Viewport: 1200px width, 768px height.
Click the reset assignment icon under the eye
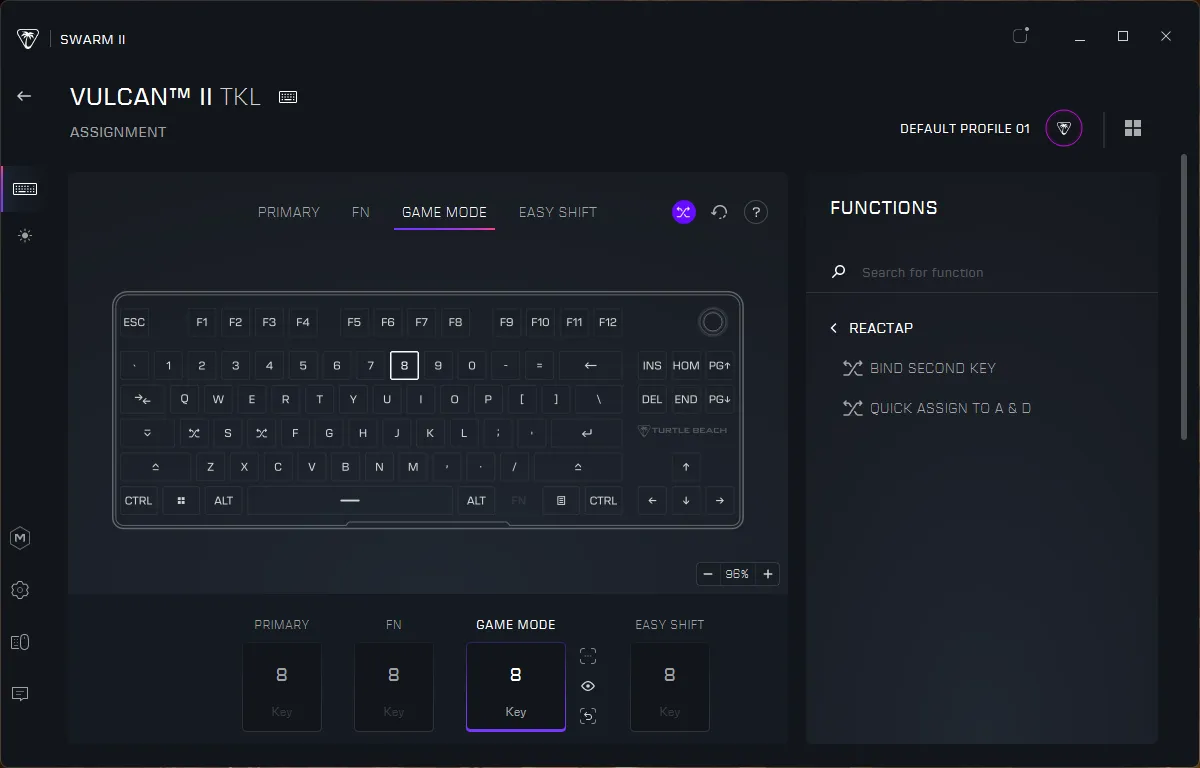tap(588, 716)
